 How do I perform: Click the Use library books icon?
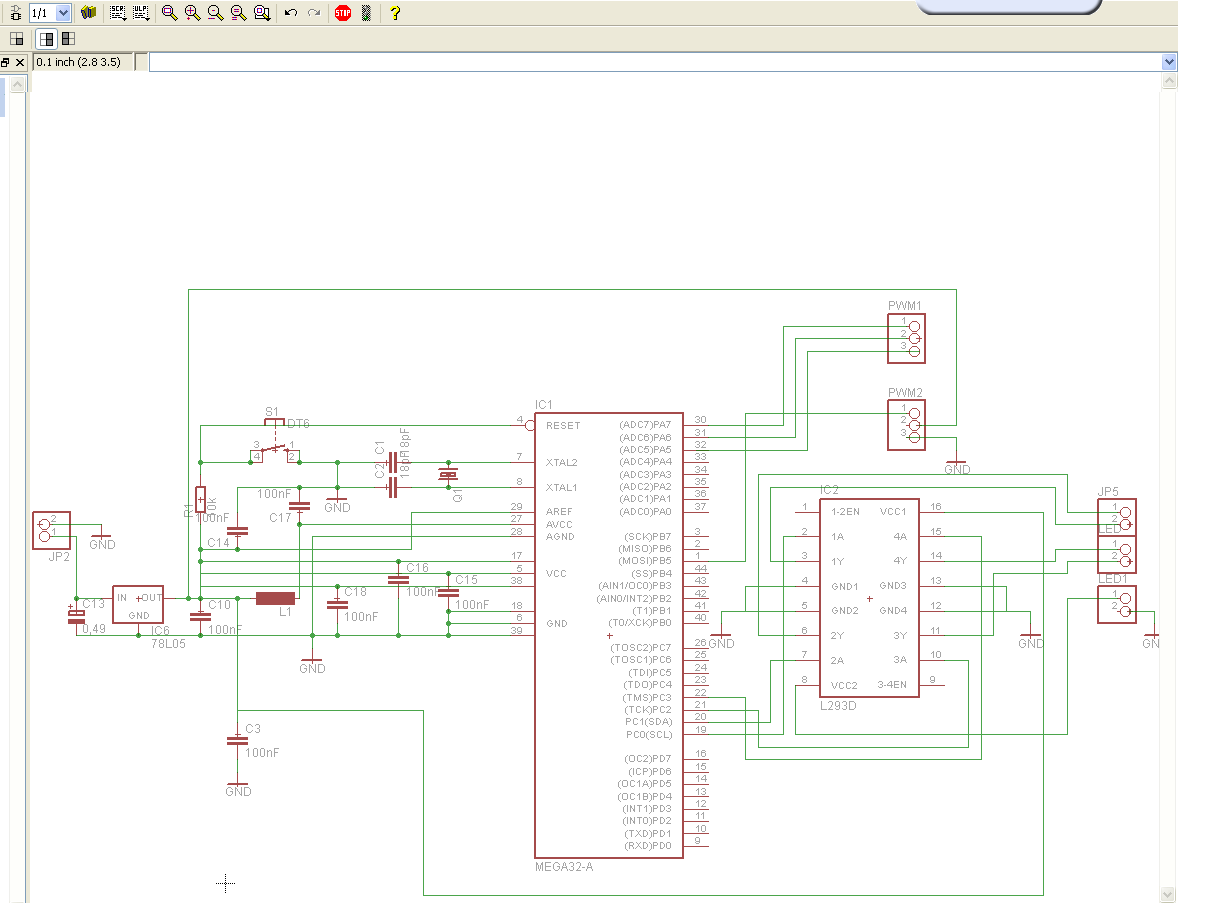coord(89,13)
